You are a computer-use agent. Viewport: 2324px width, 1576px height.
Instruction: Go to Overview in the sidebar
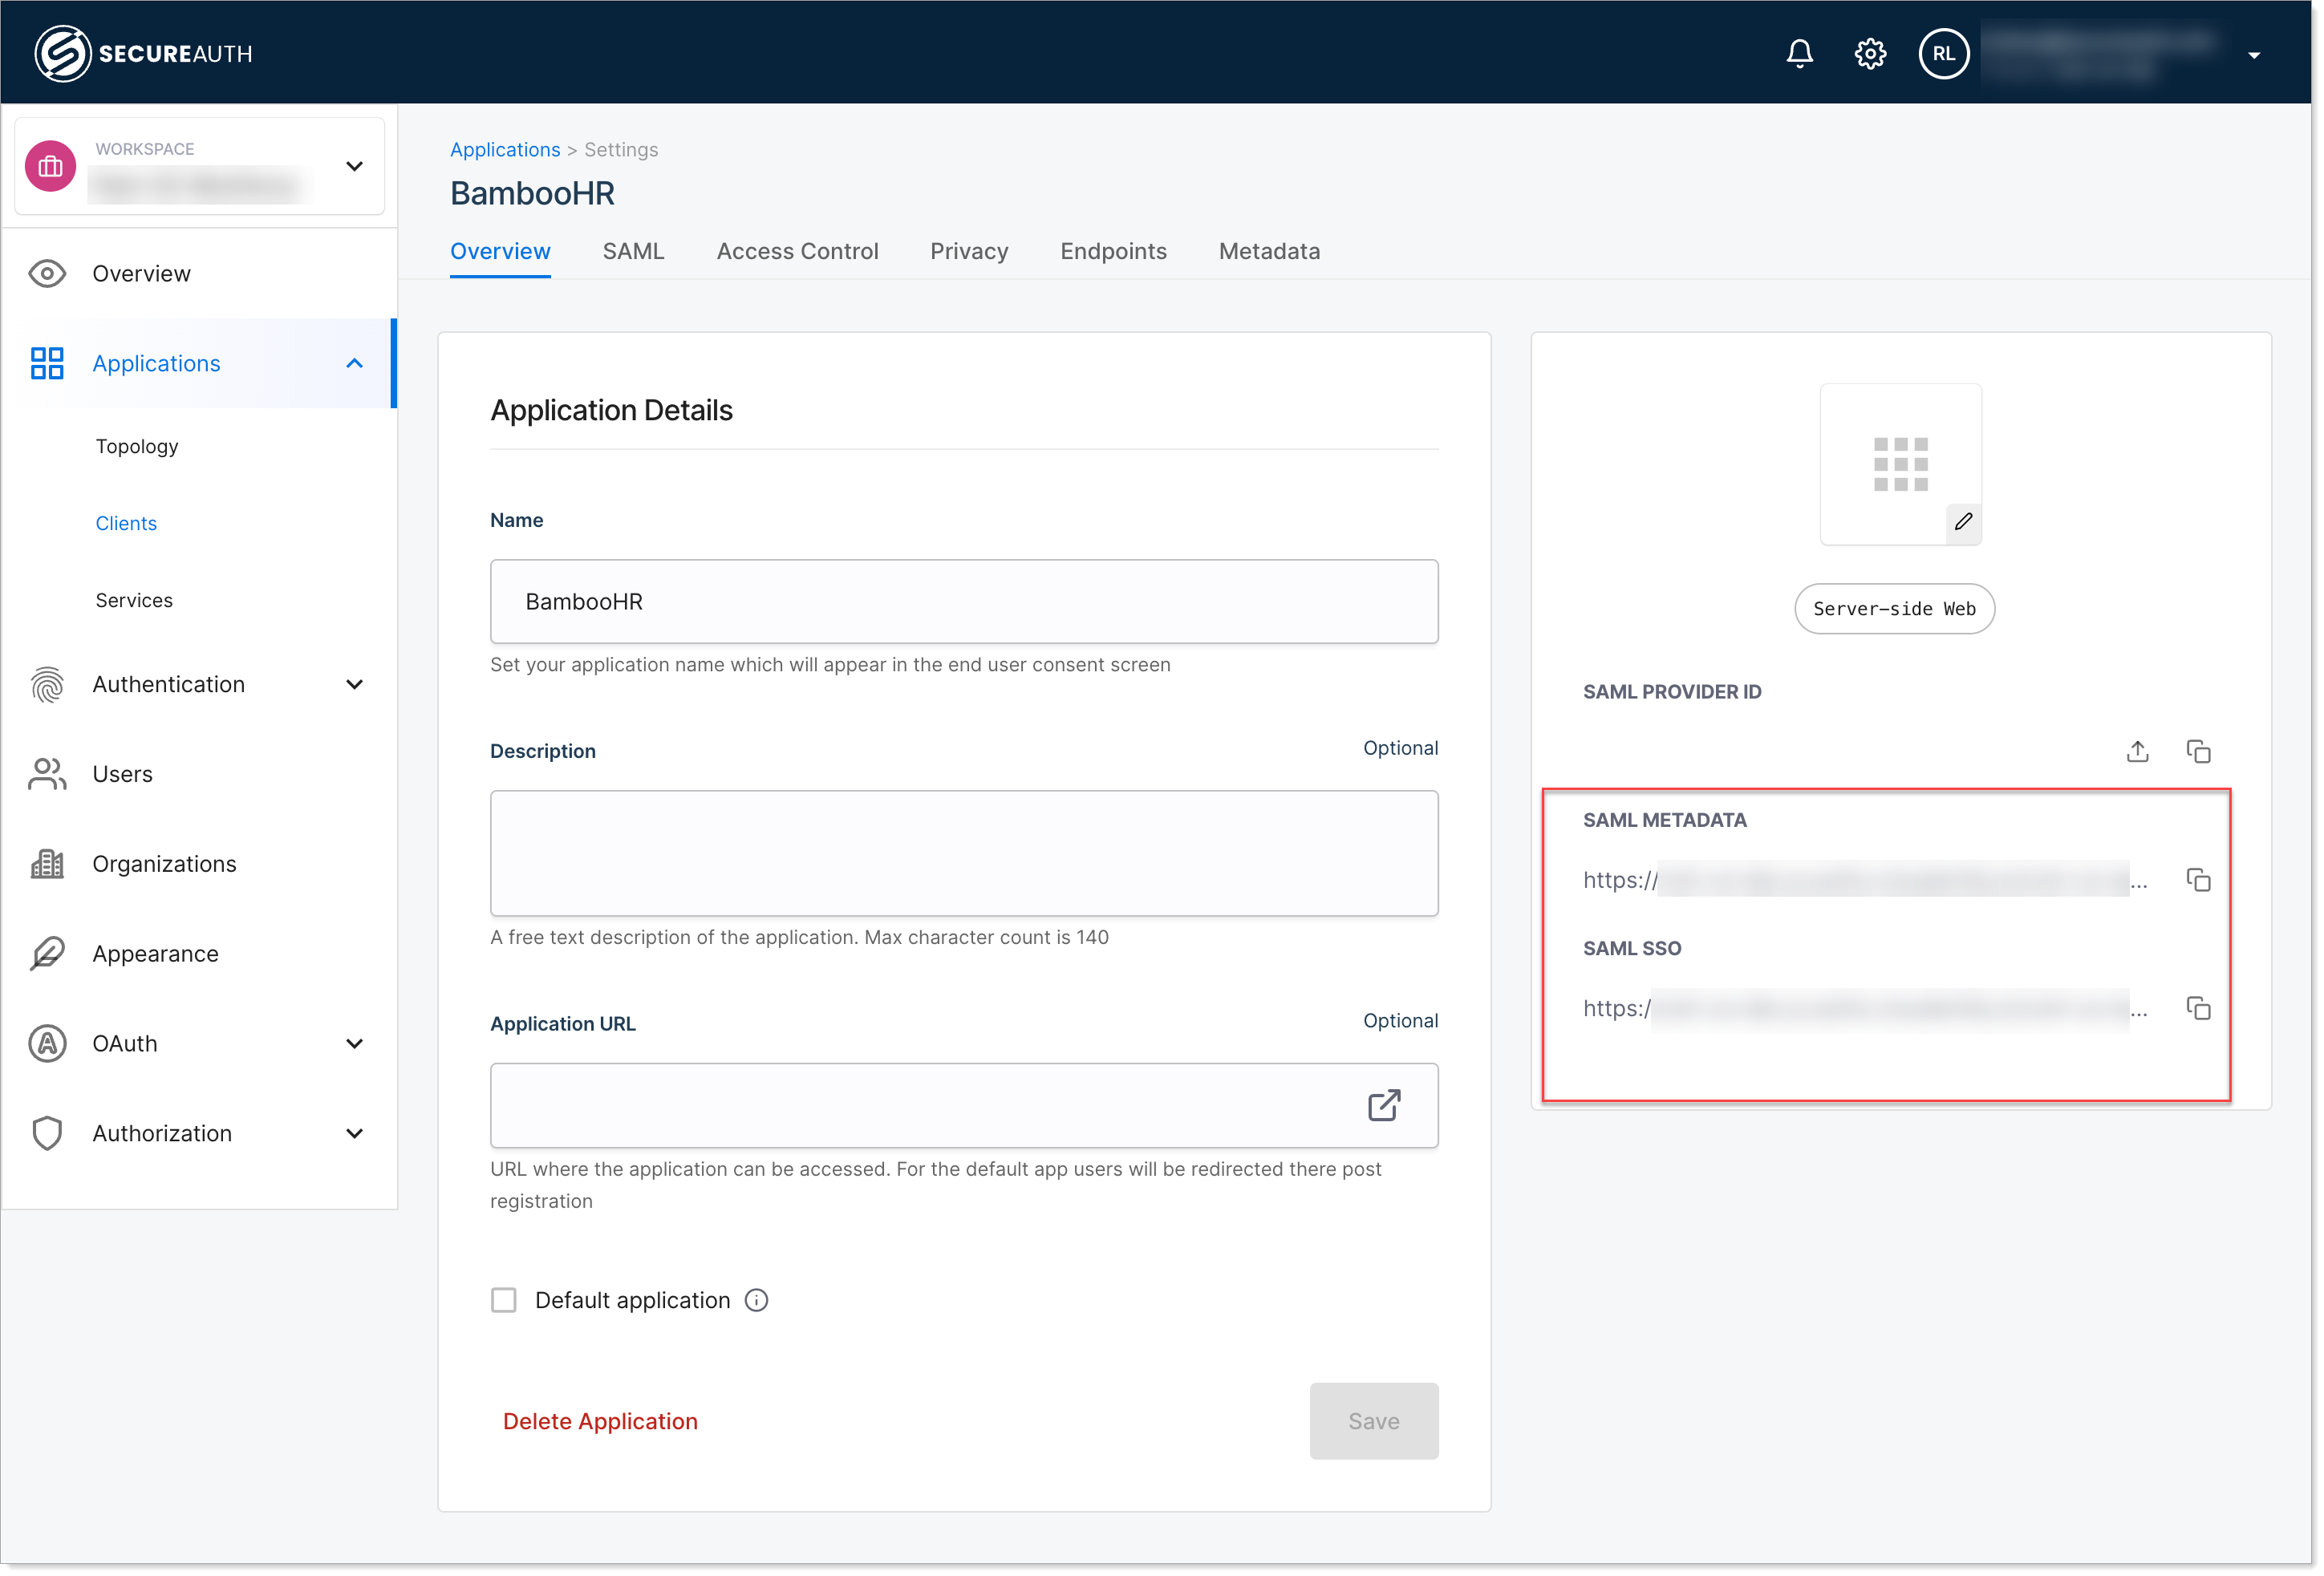[x=141, y=273]
